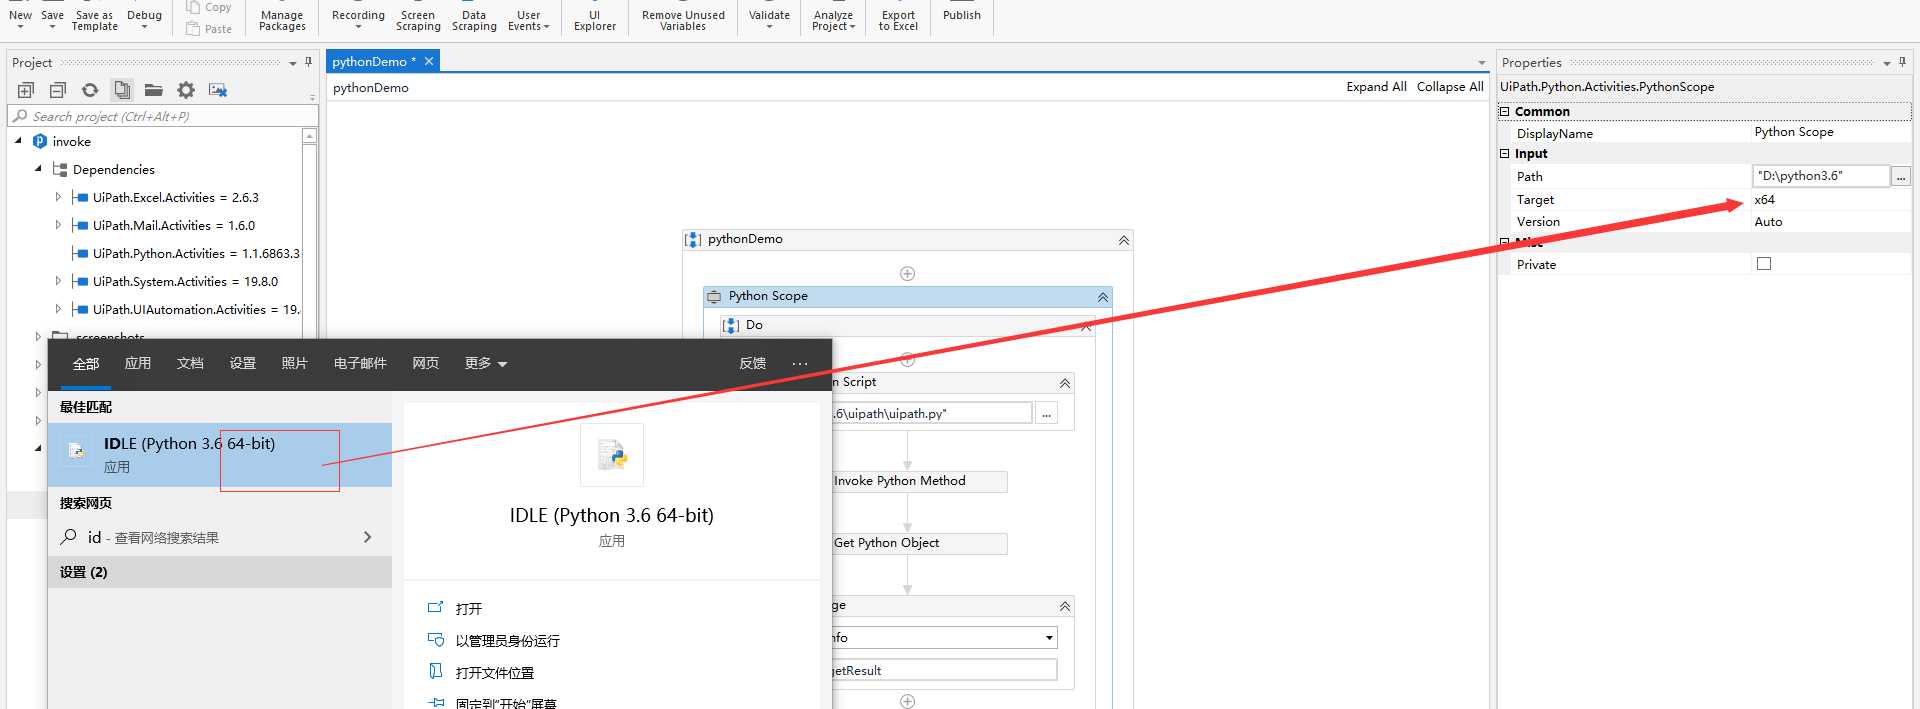Click the Collapse All icon in the Project panel
1920x709 pixels.
pos(58,90)
